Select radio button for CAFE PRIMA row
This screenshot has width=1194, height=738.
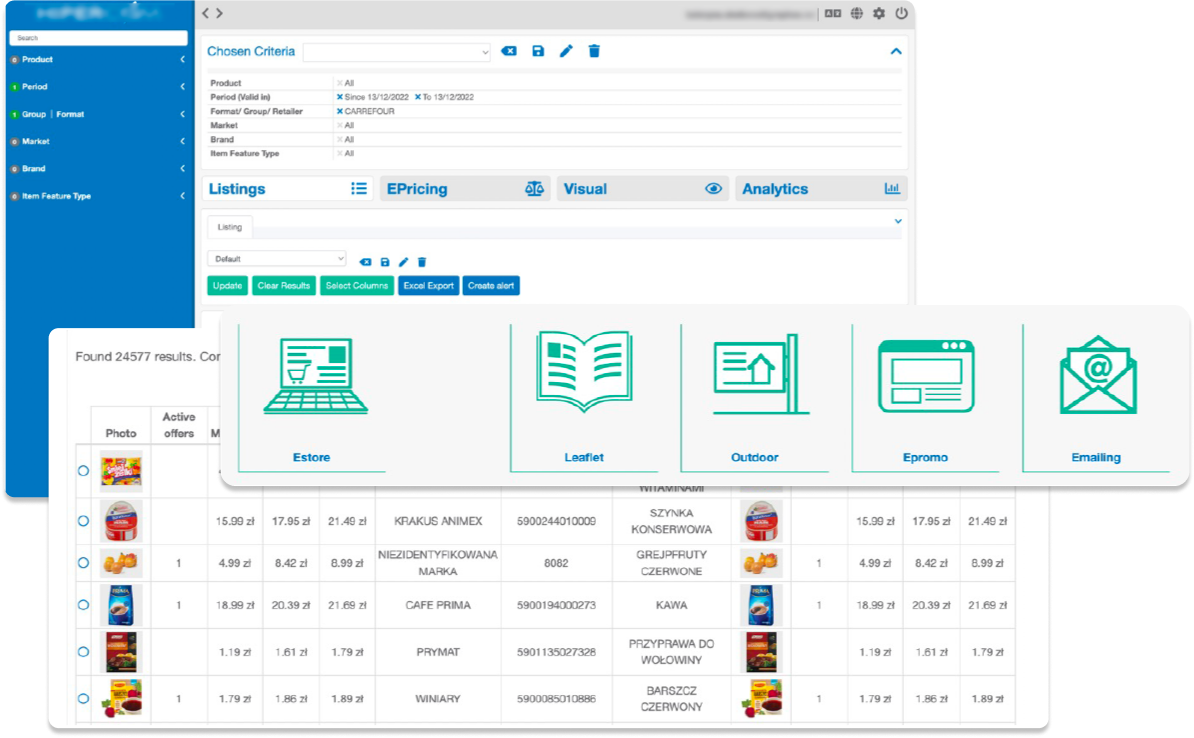83,605
